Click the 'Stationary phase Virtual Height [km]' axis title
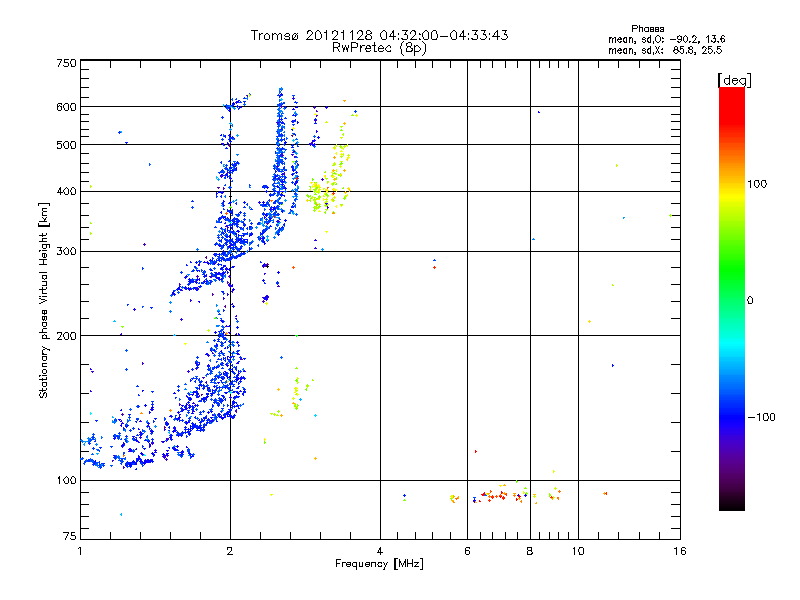800x600 pixels. 44,300
